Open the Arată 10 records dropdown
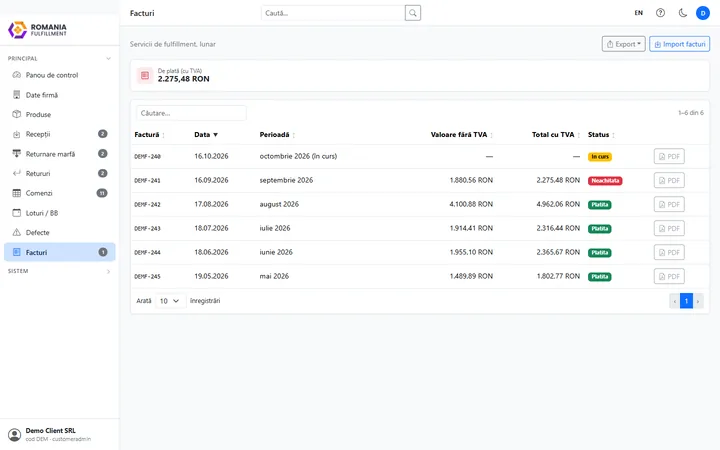This screenshot has width=720, height=450. pos(169,301)
